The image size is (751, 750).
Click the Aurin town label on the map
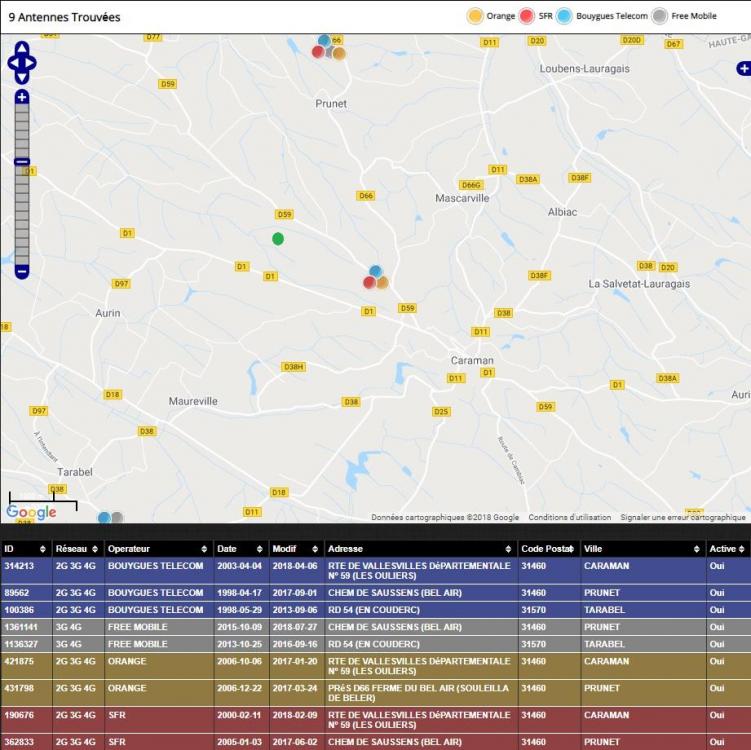coord(108,313)
